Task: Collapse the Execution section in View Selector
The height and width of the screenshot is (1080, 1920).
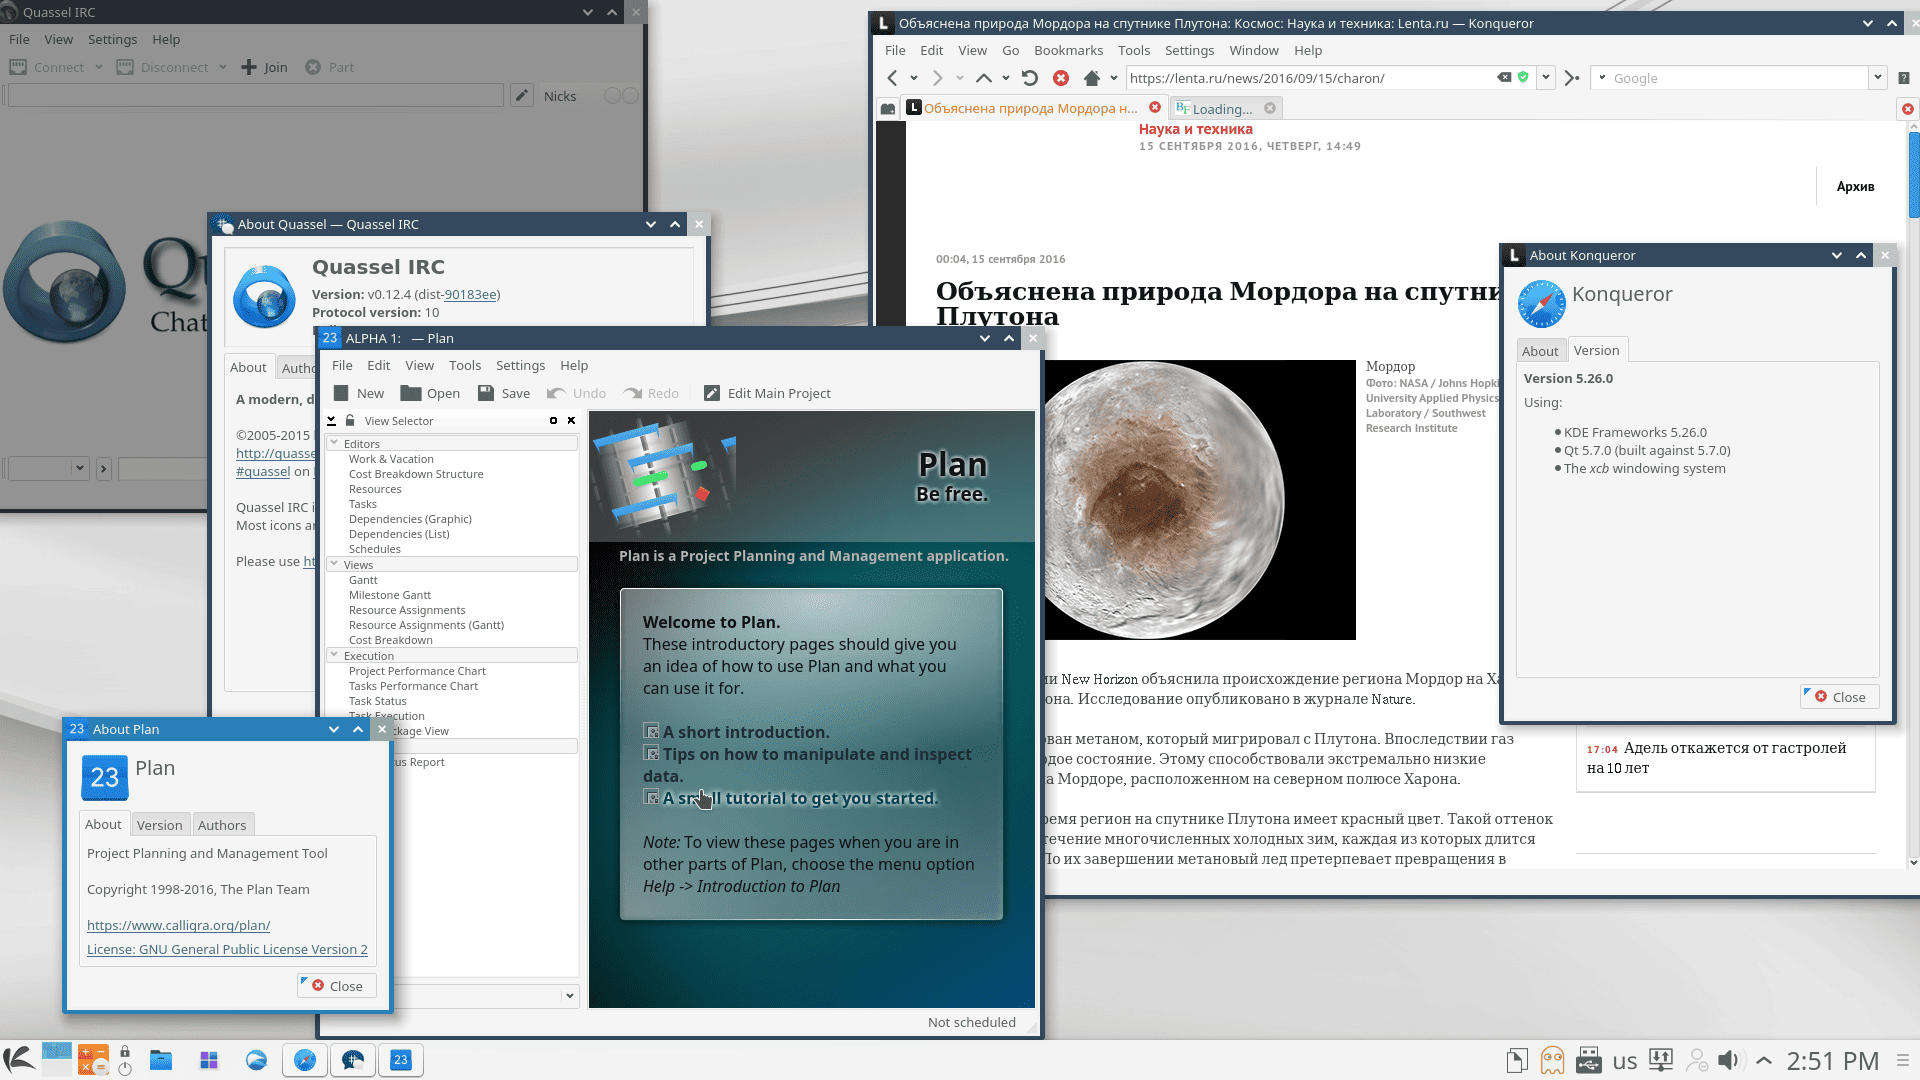Action: [x=334, y=655]
